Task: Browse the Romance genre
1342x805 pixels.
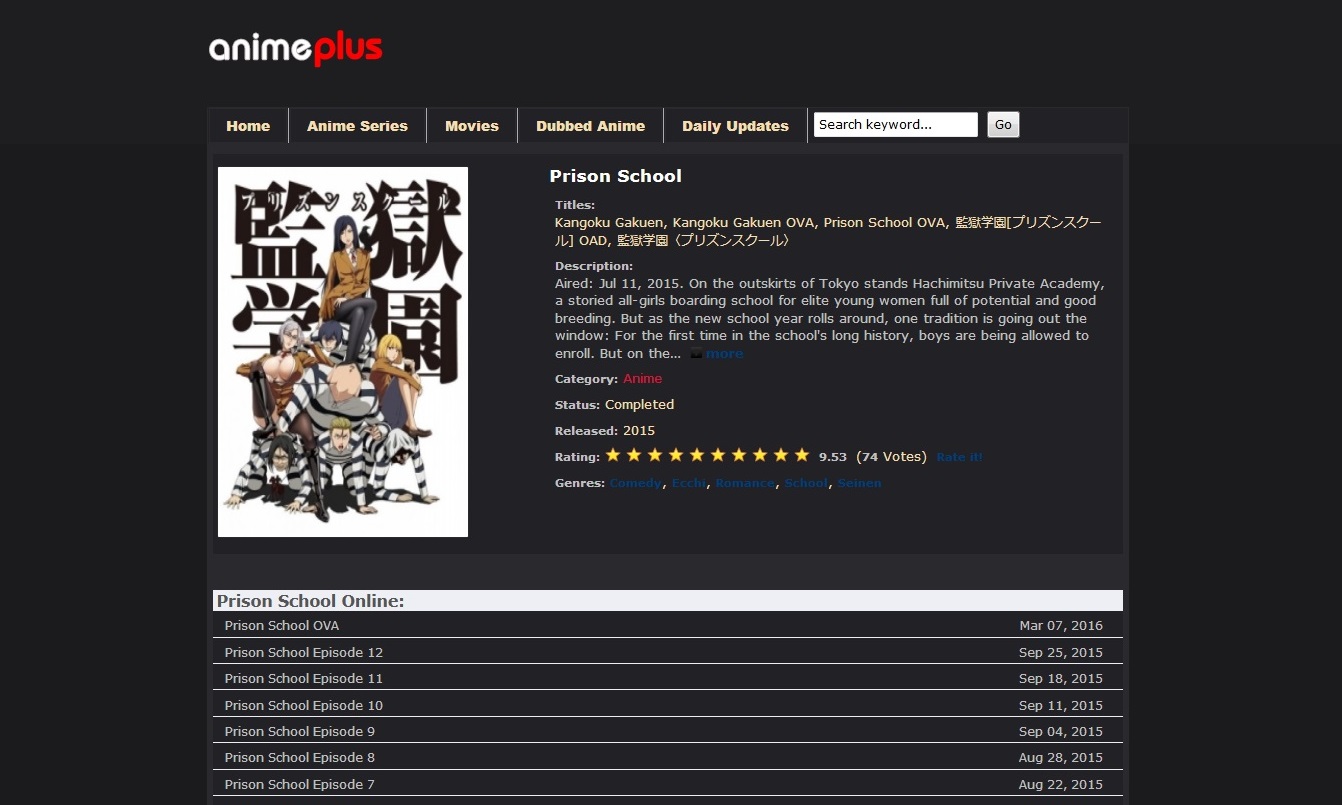Action: (745, 483)
